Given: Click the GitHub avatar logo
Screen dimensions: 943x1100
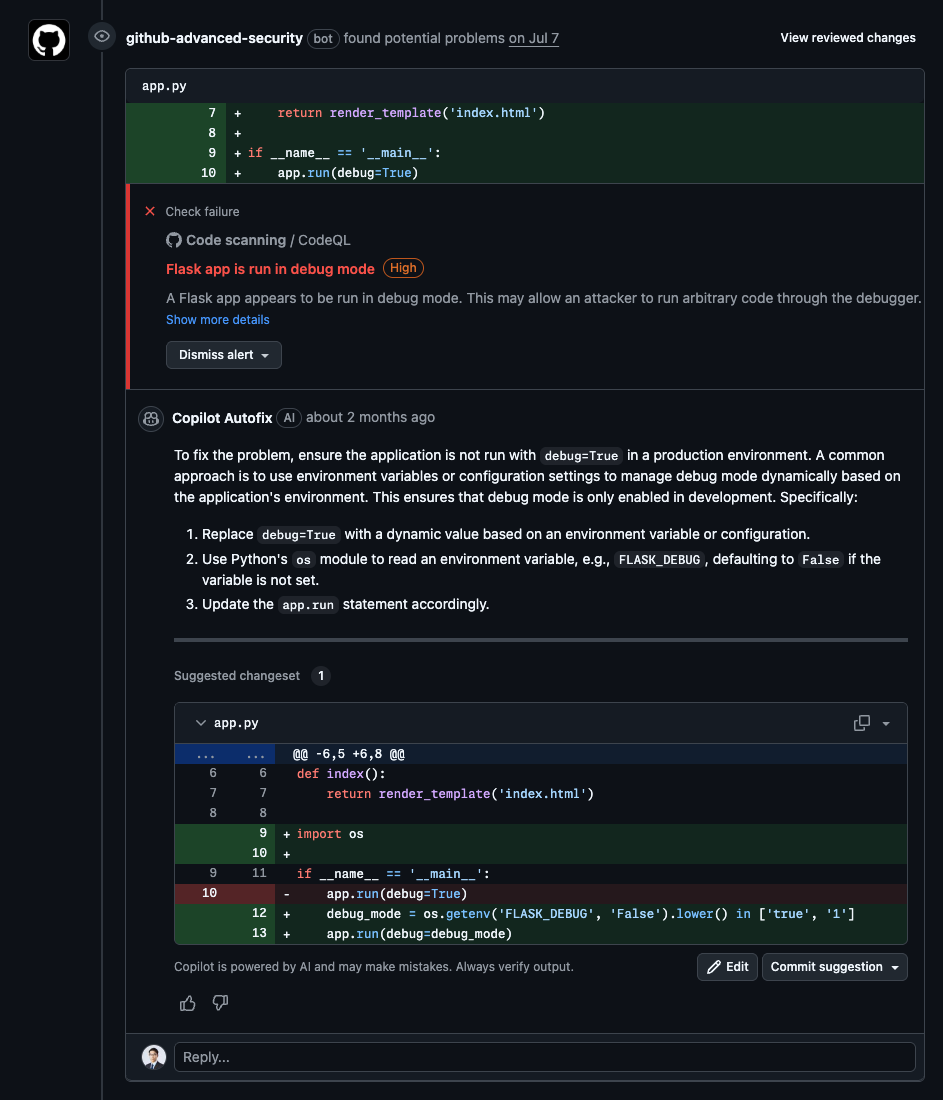Looking at the screenshot, I should (49, 40).
